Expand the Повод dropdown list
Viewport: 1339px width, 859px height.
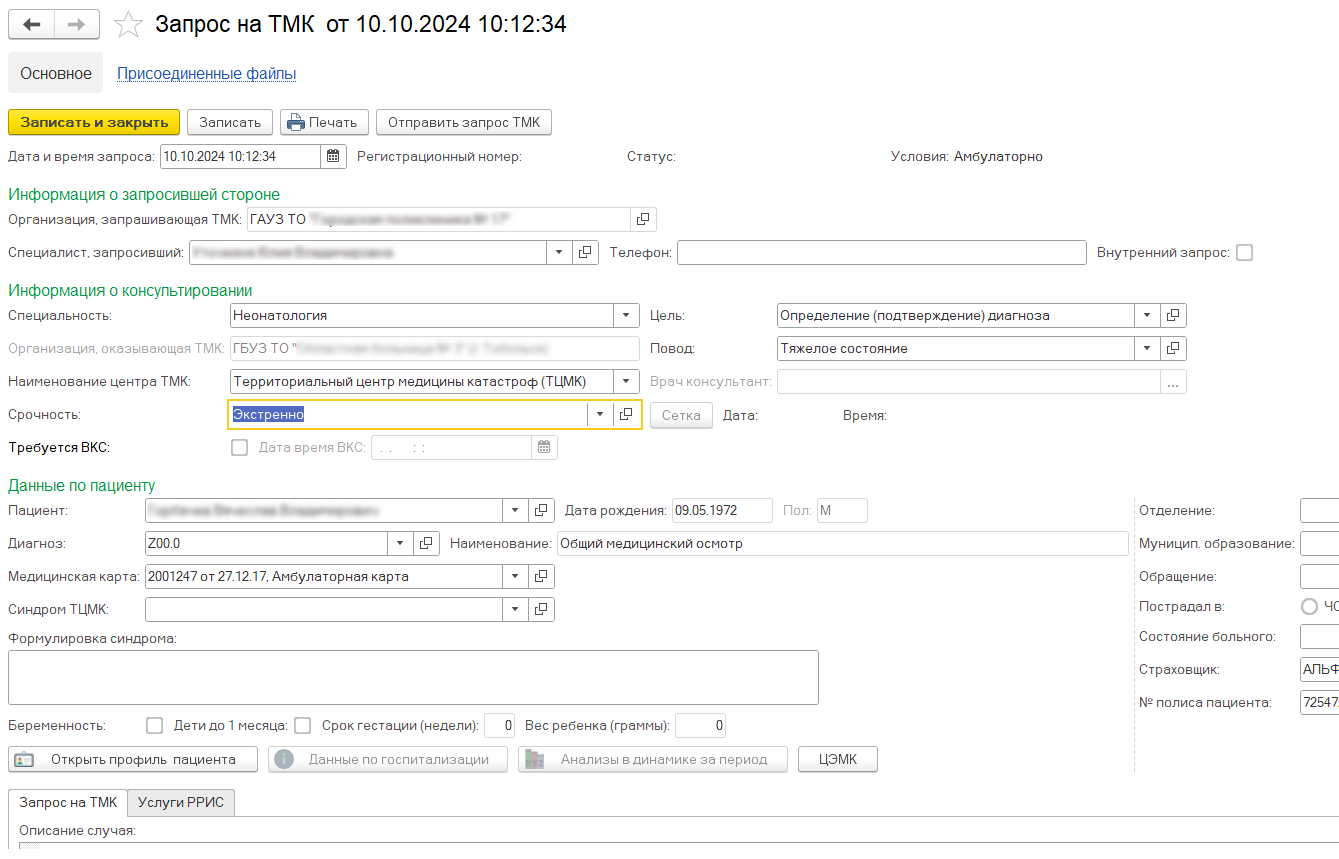pyautogui.click(x=1147, y=349)
